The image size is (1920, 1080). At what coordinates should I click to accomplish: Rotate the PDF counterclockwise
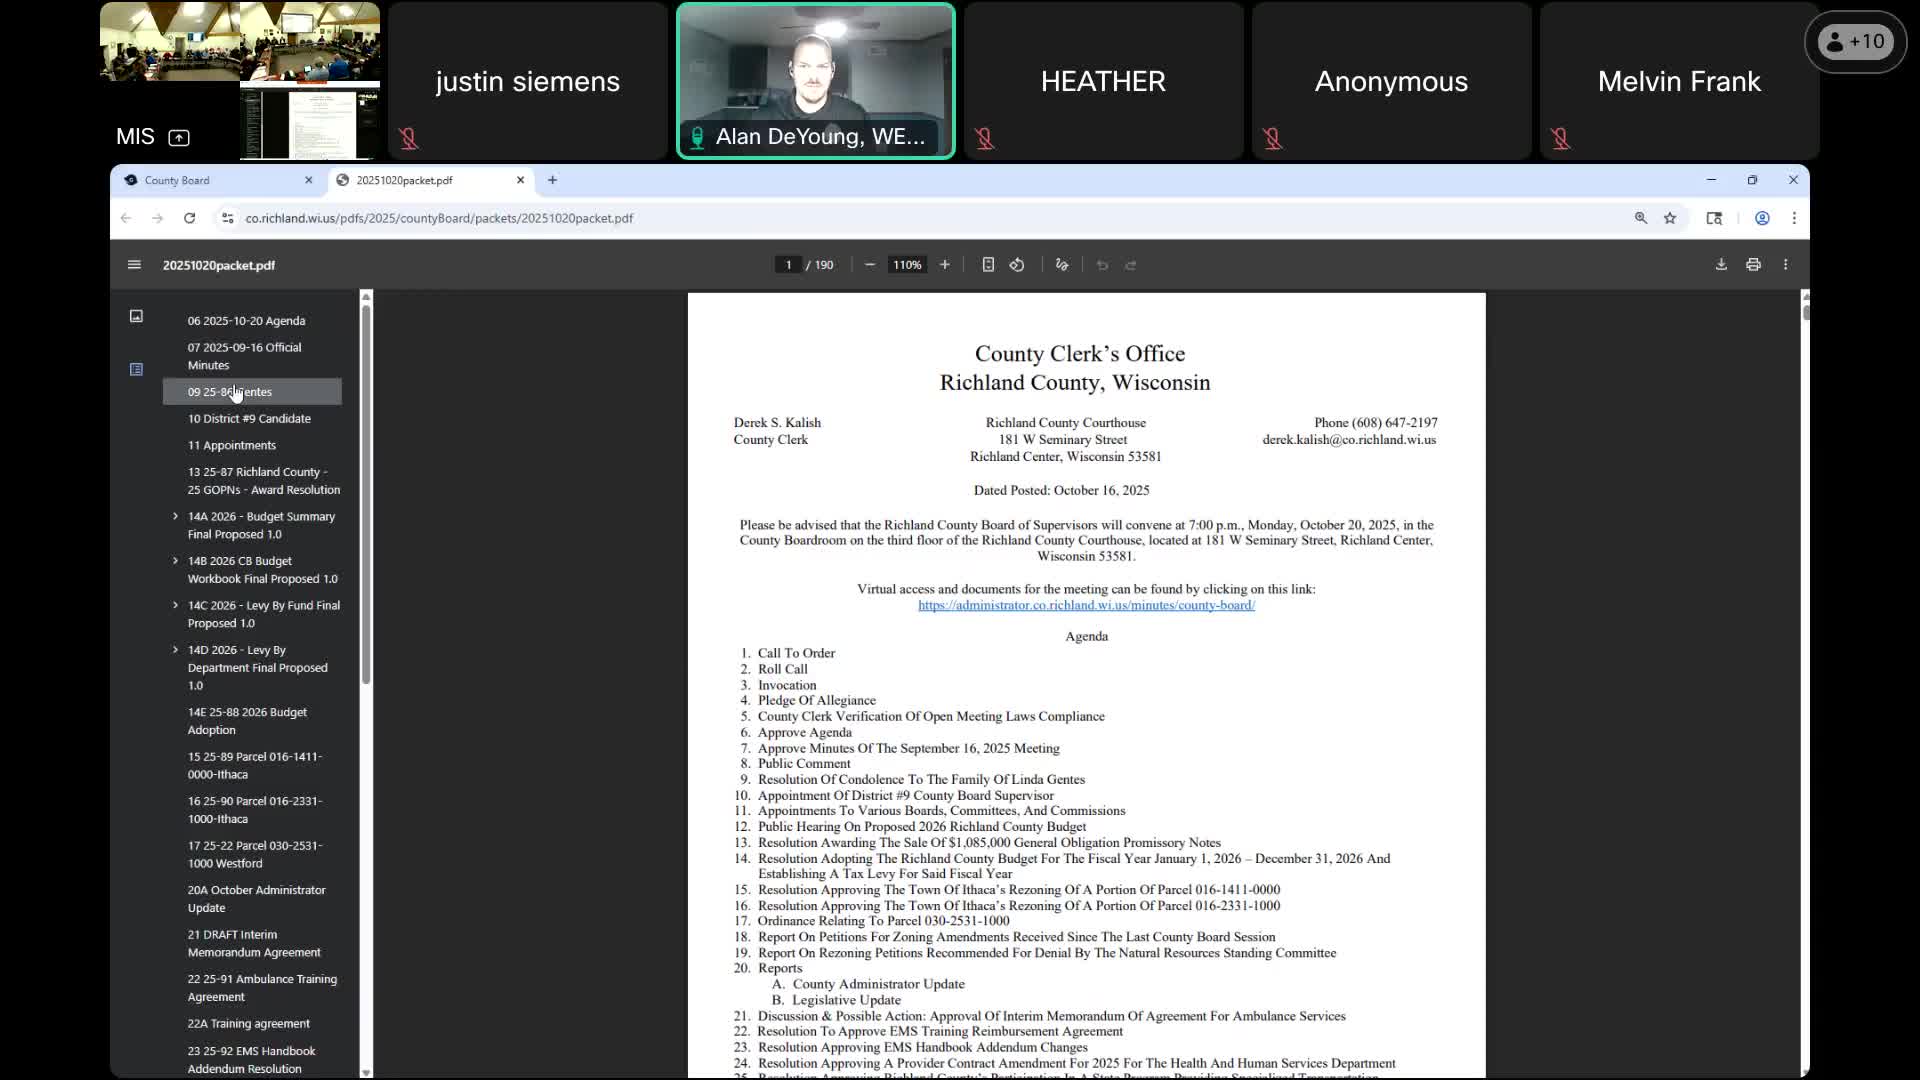1017,265
